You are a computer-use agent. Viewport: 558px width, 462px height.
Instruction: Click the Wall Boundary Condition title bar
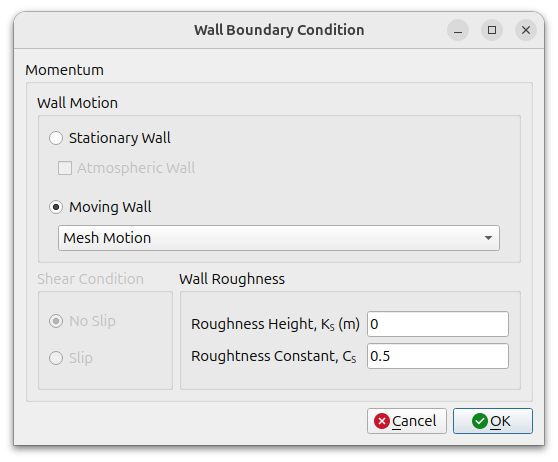[279, 30]
